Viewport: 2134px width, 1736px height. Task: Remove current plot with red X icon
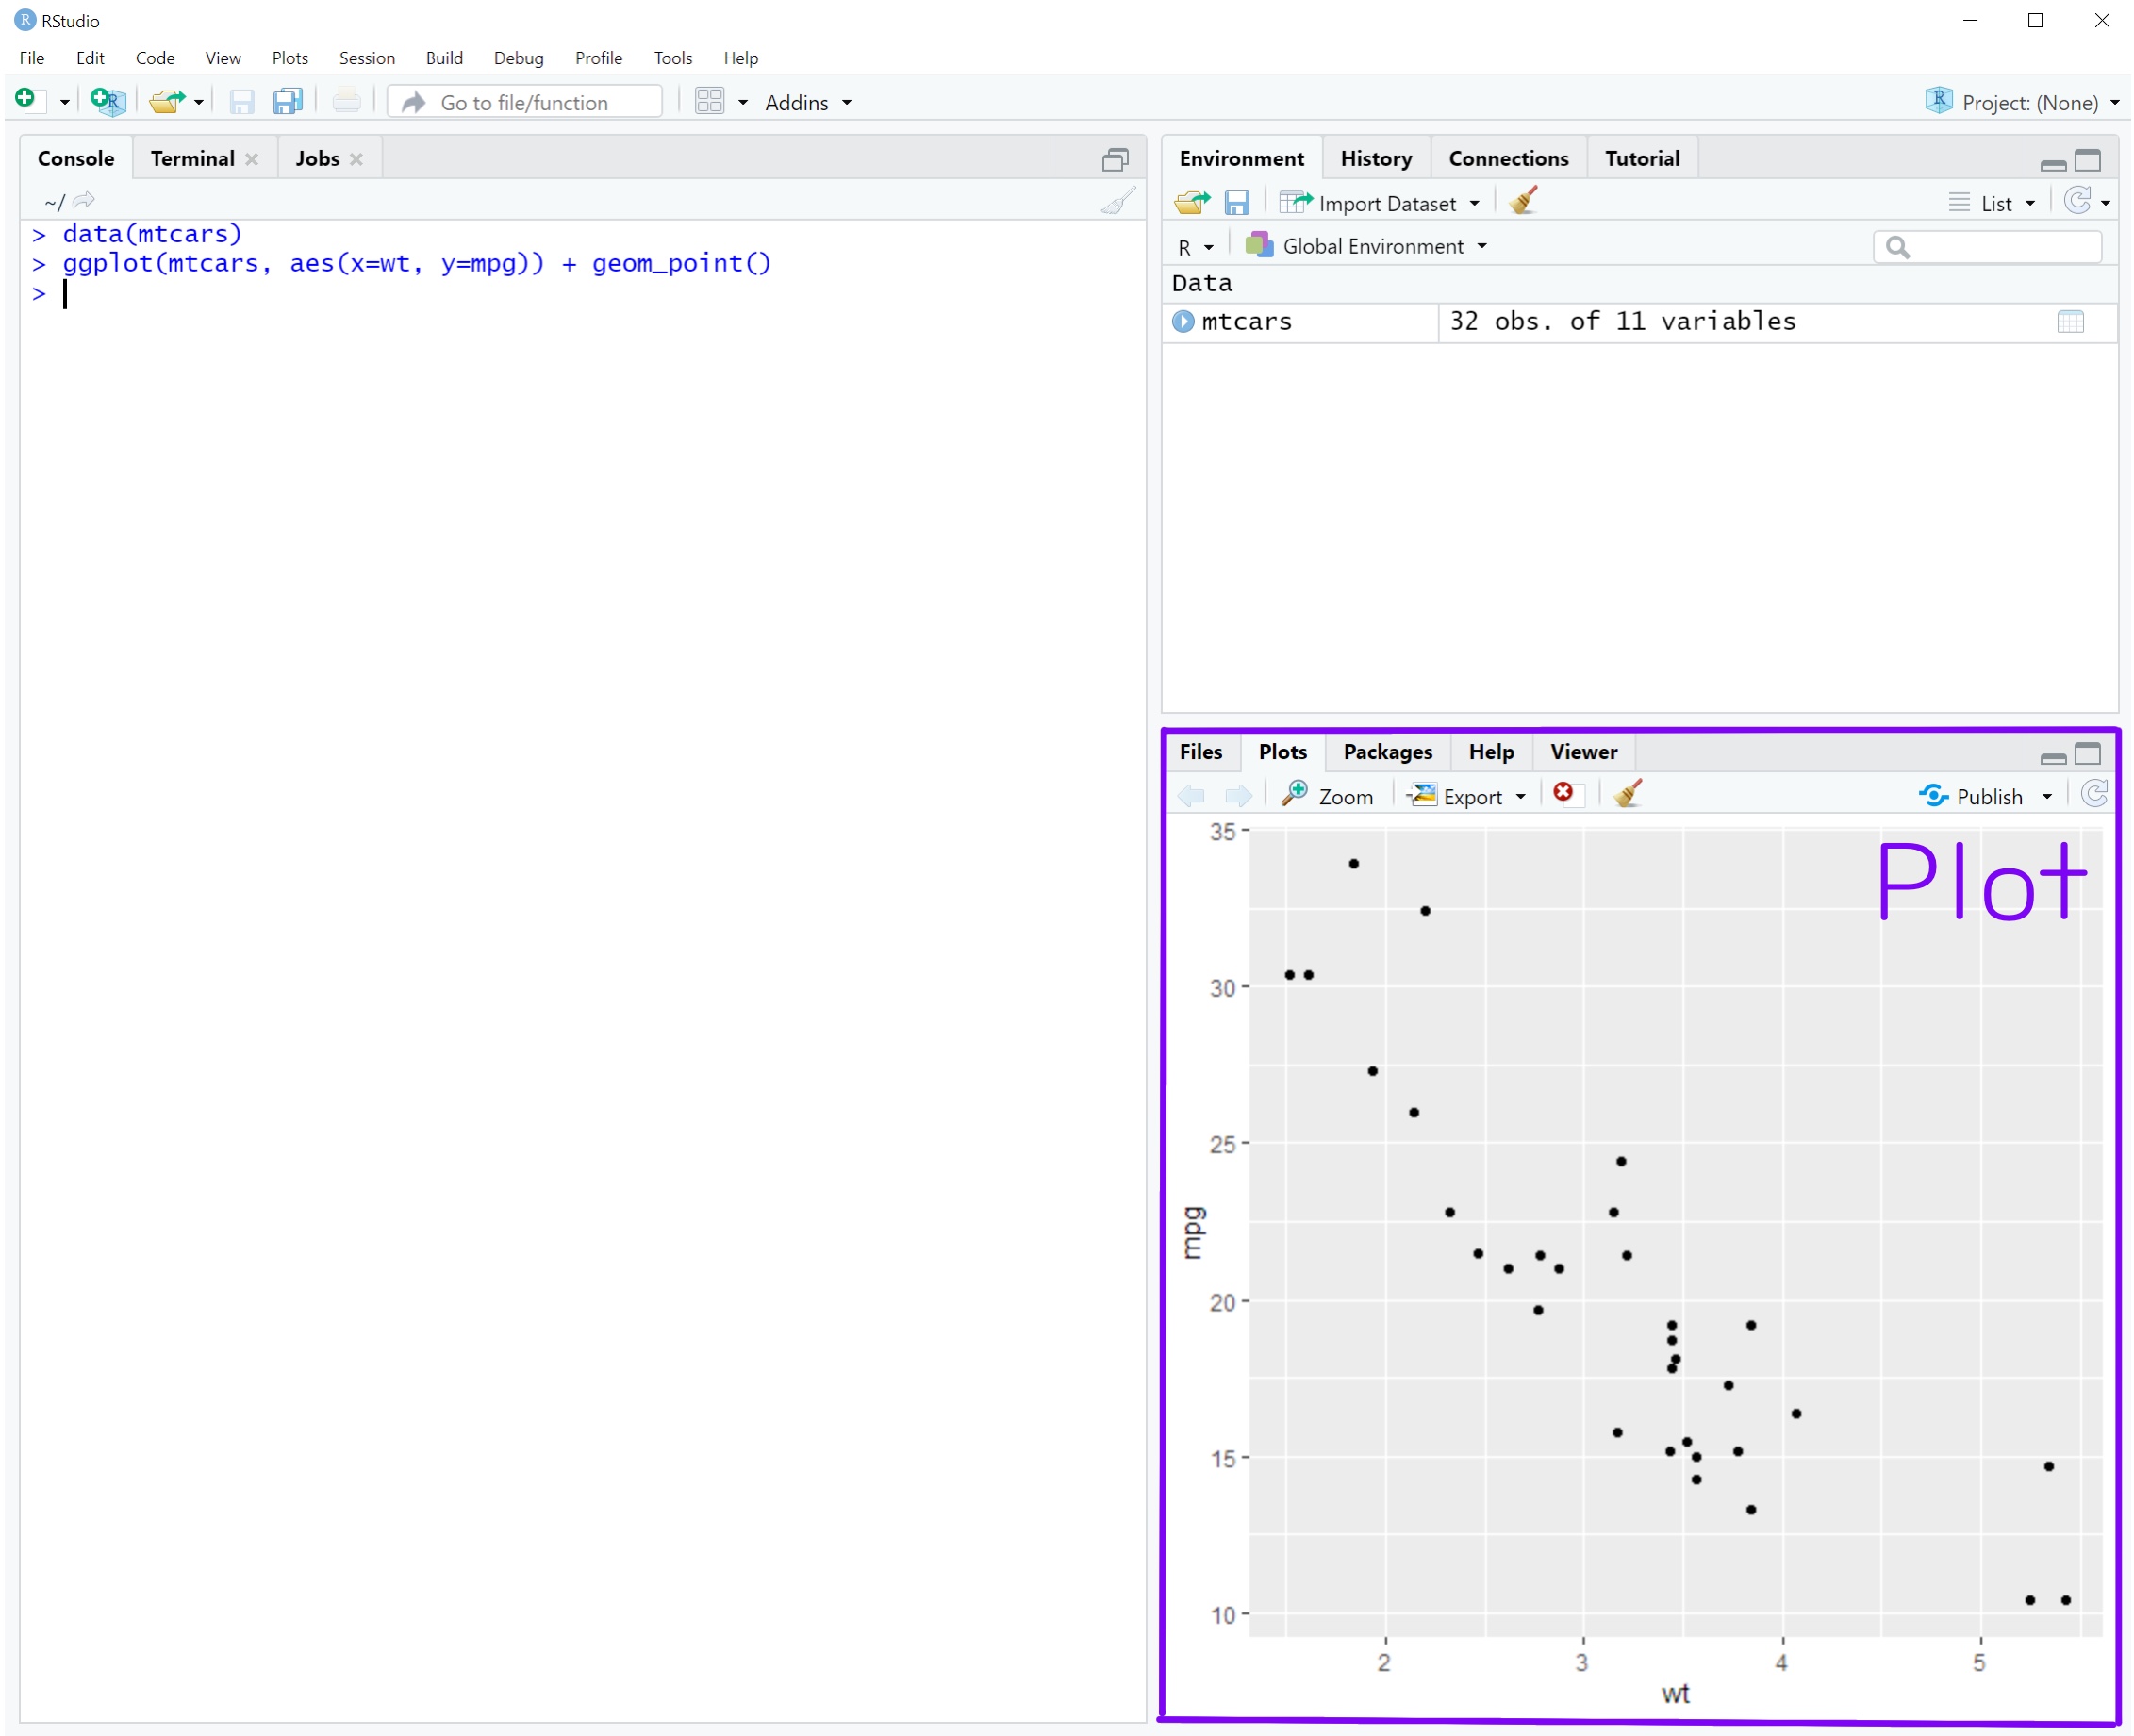click(1563, 794)
